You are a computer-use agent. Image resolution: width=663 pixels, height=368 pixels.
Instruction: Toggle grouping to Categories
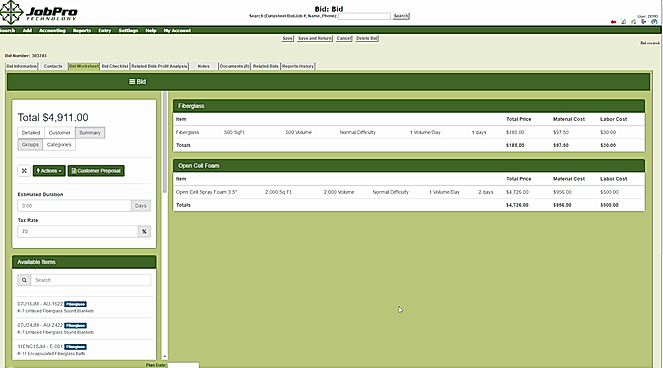[59, 145]
